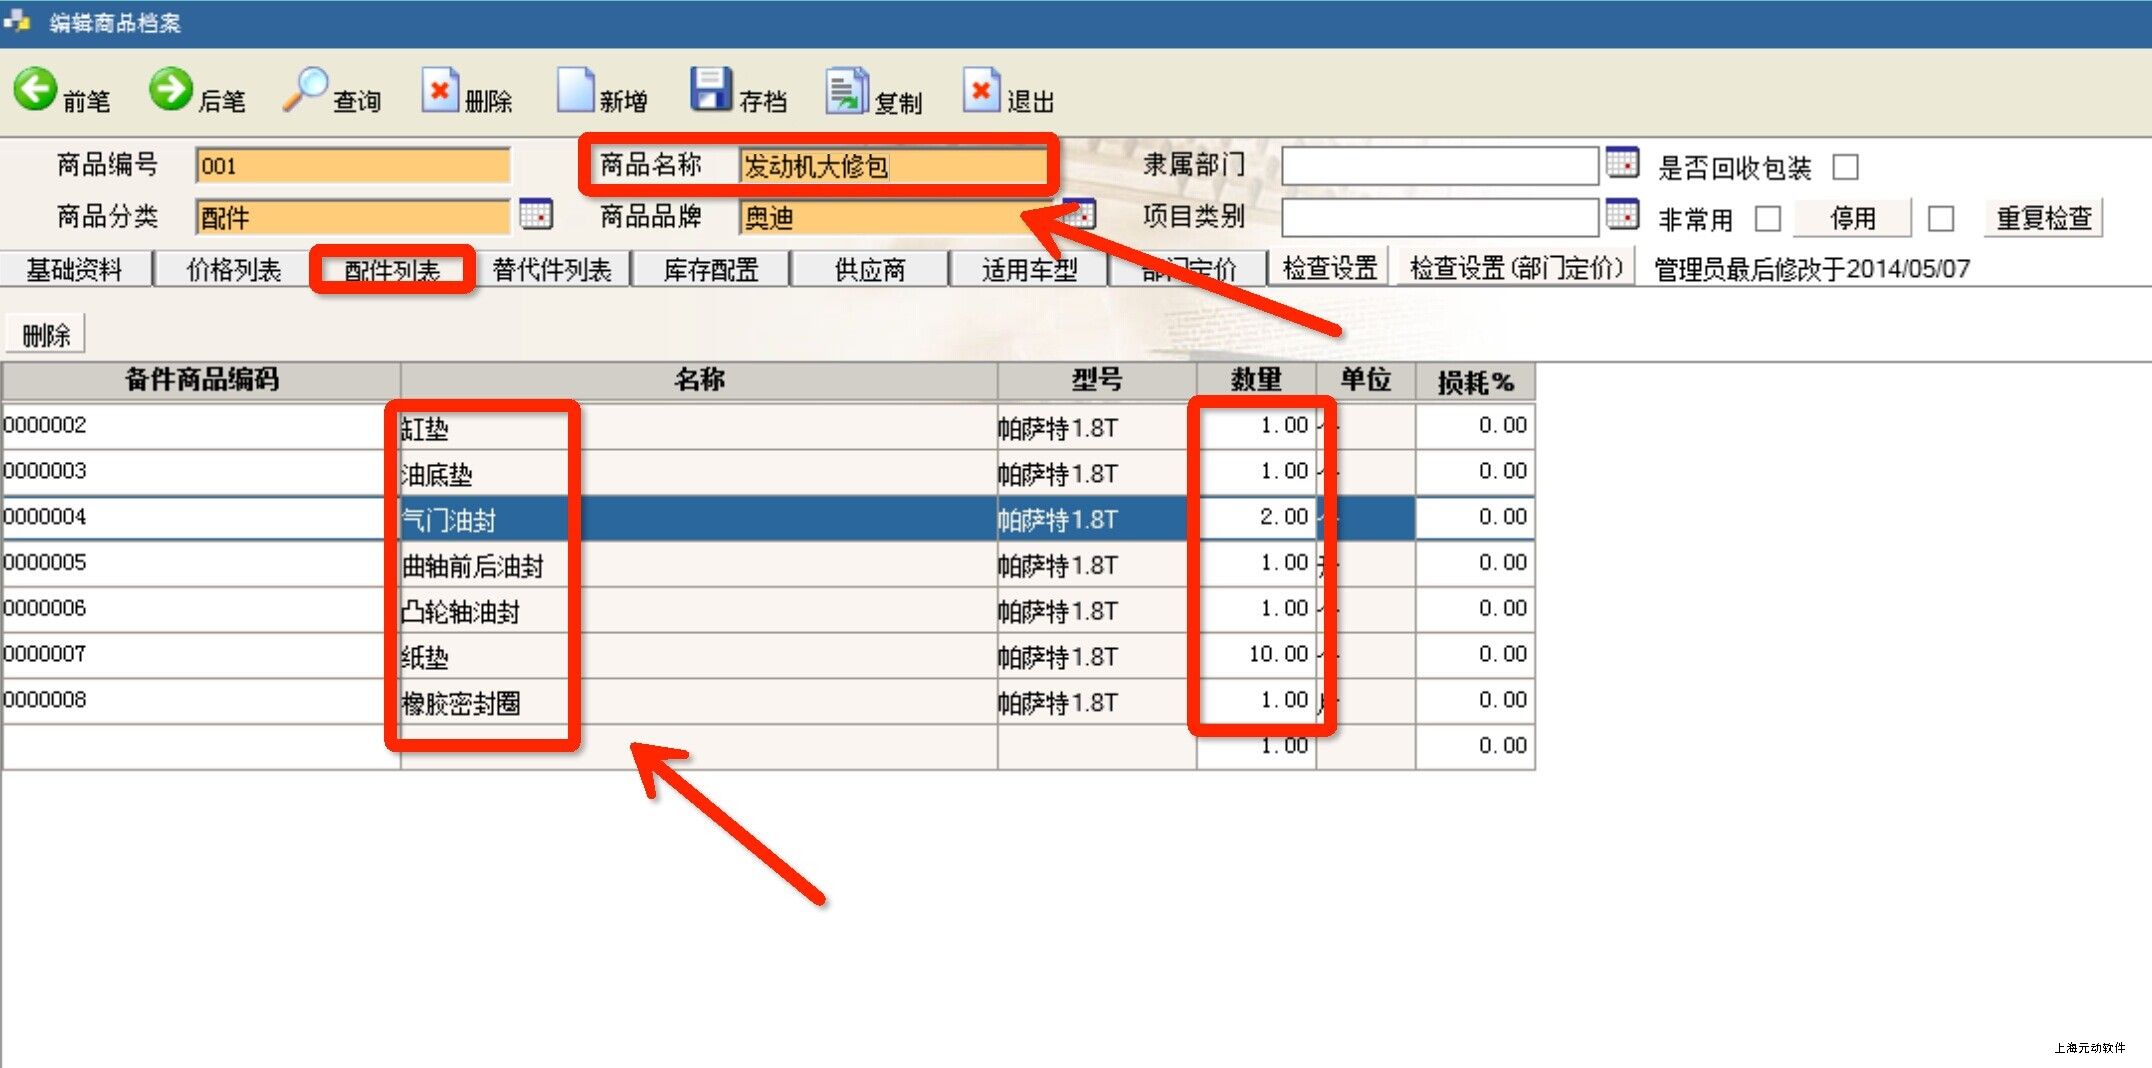Click the 商品编号 input field
Screen dimensions: 2152x1068
(352, 166)
